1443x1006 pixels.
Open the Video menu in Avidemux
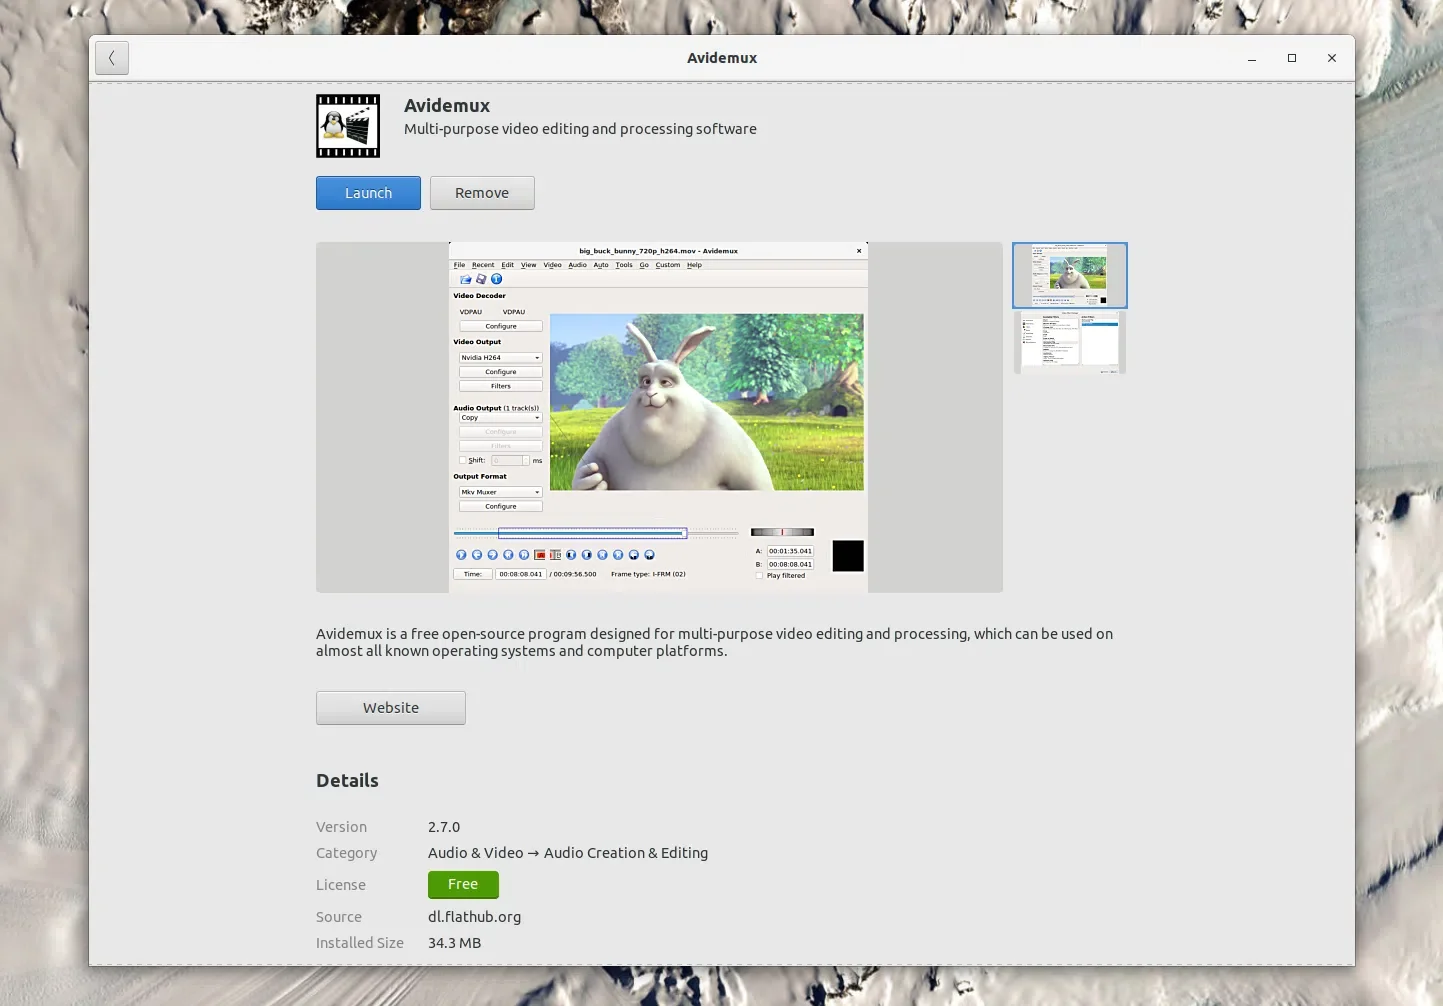[552, 265]
